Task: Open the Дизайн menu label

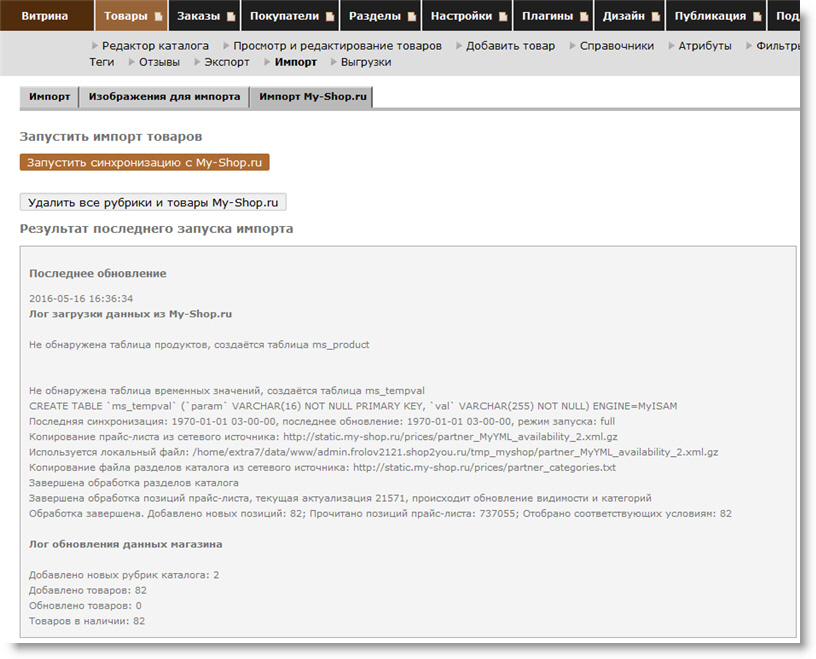Action: (623, 16)
